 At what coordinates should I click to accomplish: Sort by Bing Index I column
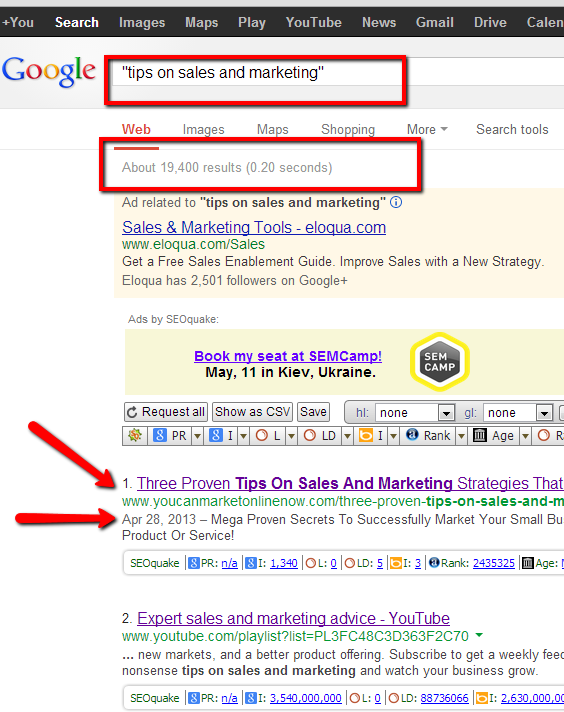pyautogui.click(x=371, y=436)
